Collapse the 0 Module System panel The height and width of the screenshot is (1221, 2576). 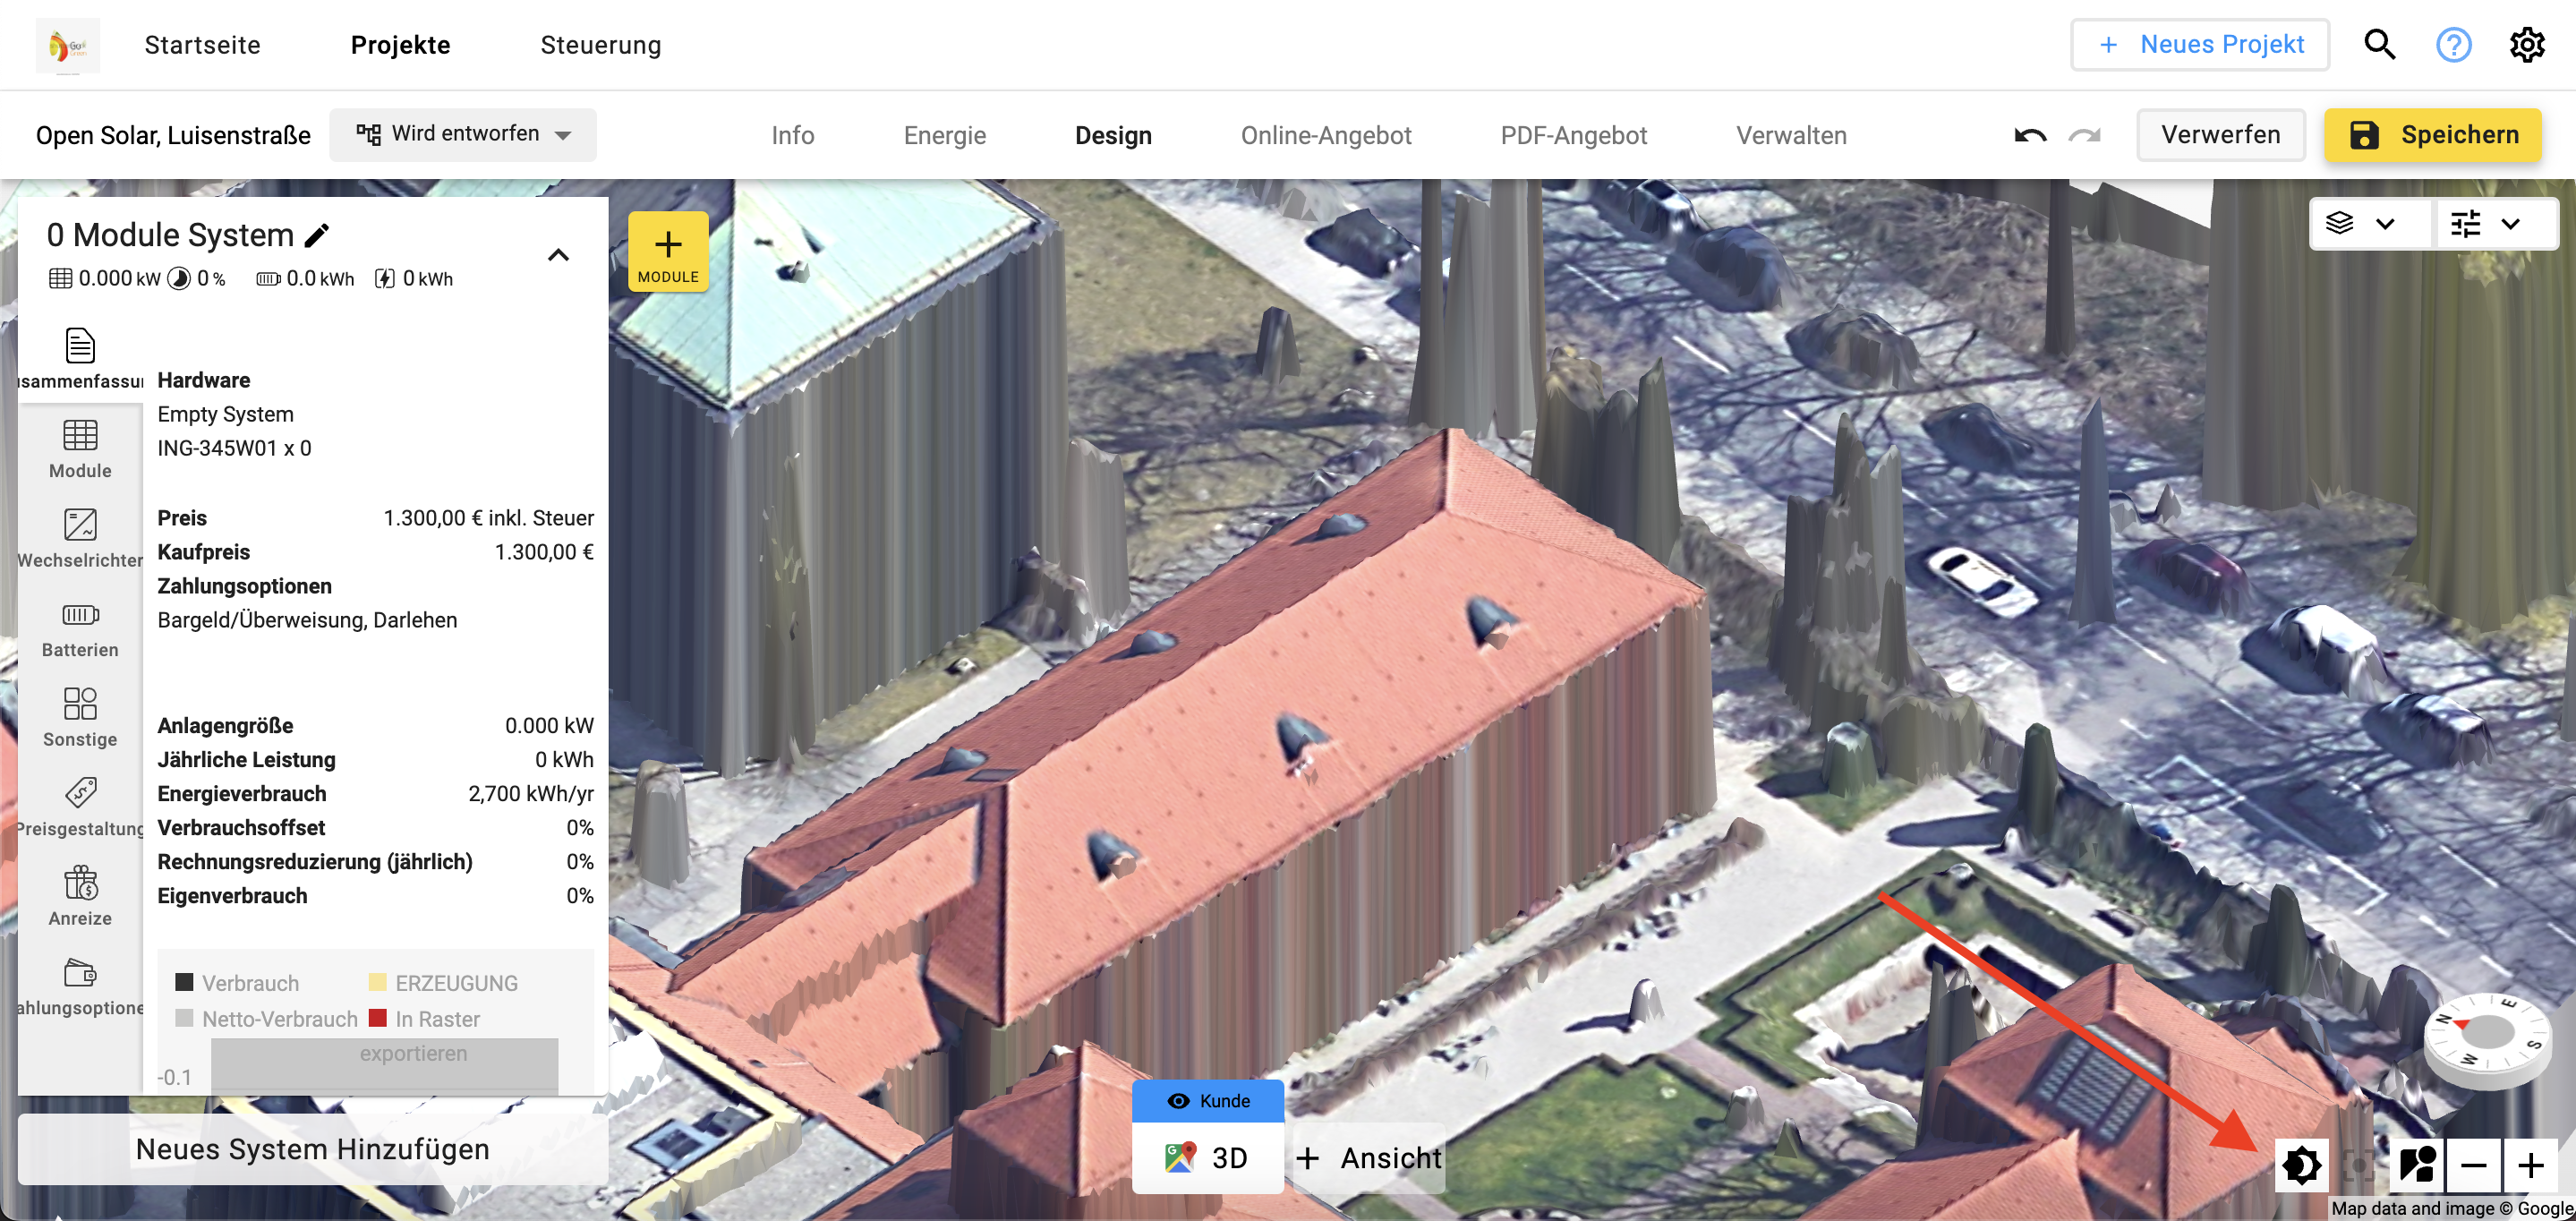coord(558,255)
